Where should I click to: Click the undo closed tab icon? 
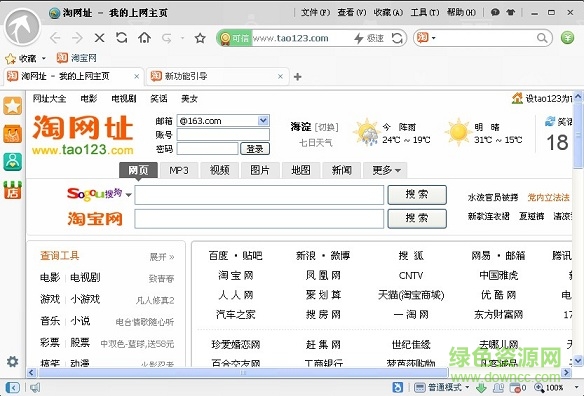click(x=167, y=38)
